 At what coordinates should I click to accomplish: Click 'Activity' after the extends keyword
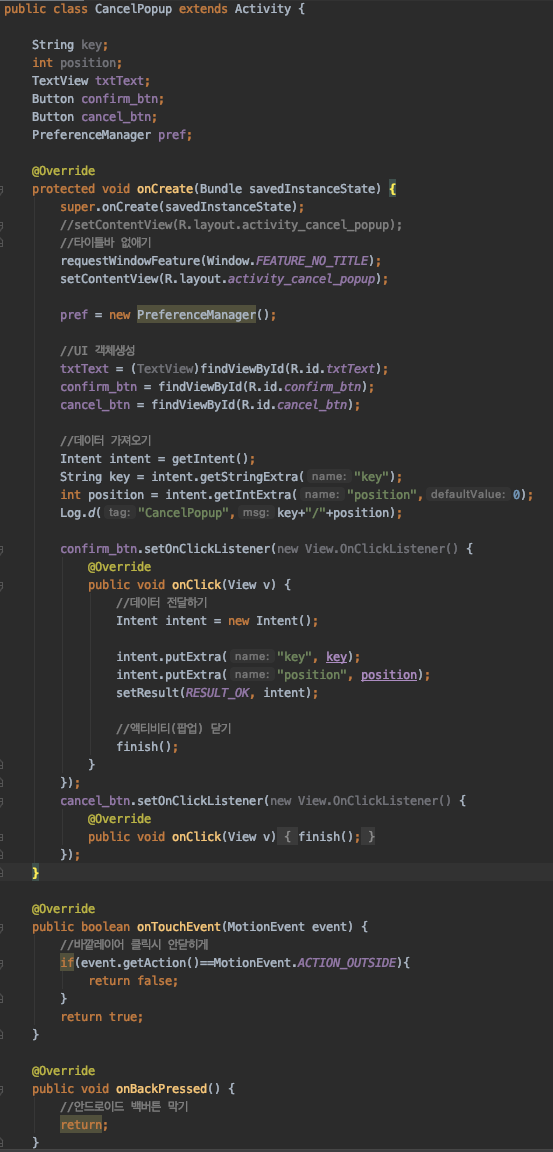(263, 9)
